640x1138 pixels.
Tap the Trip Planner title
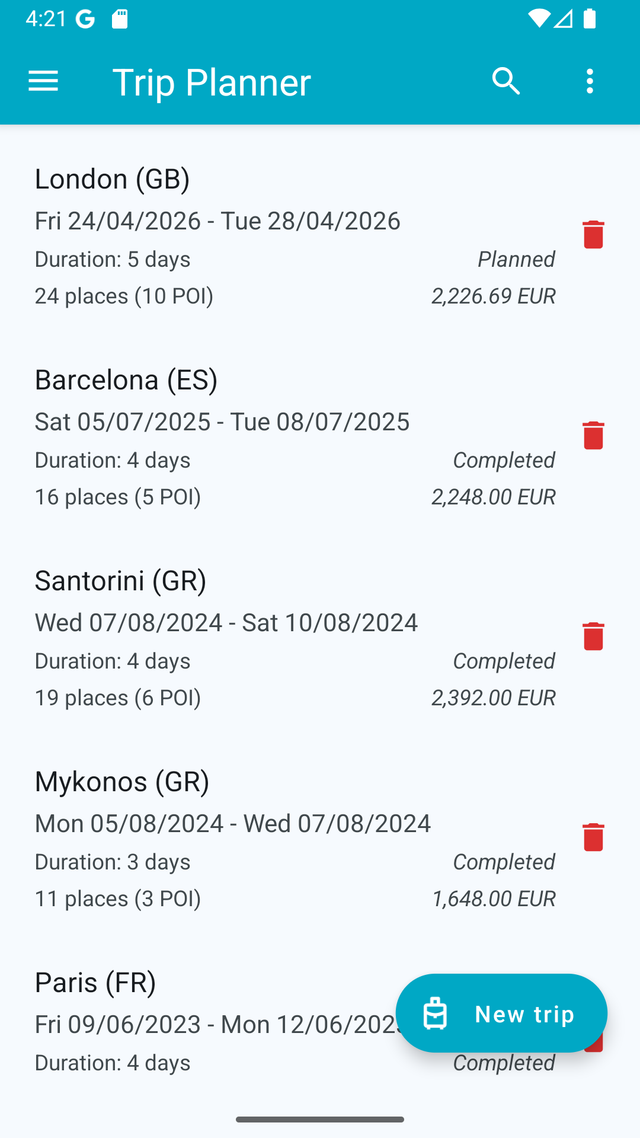(x=211, y=81)
